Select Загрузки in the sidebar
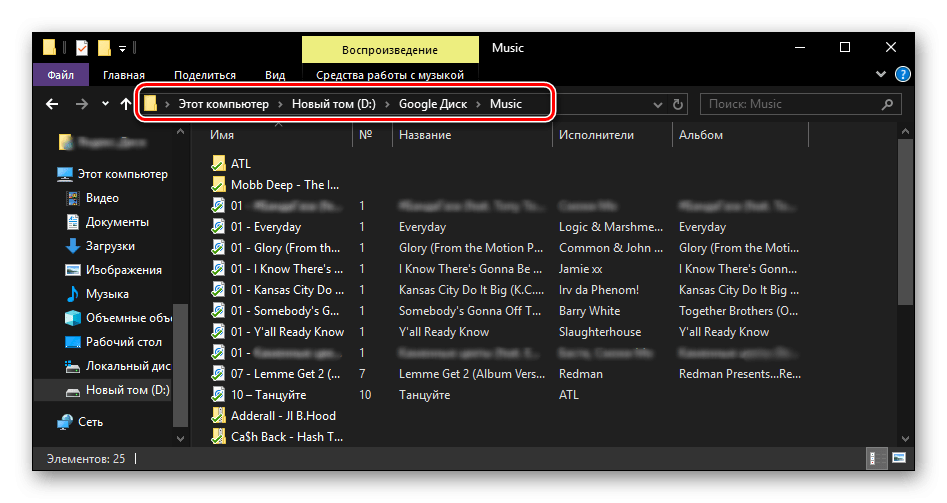Image resolution: width=947 pixels, height=503 pixels. click(x=109, y=246)
